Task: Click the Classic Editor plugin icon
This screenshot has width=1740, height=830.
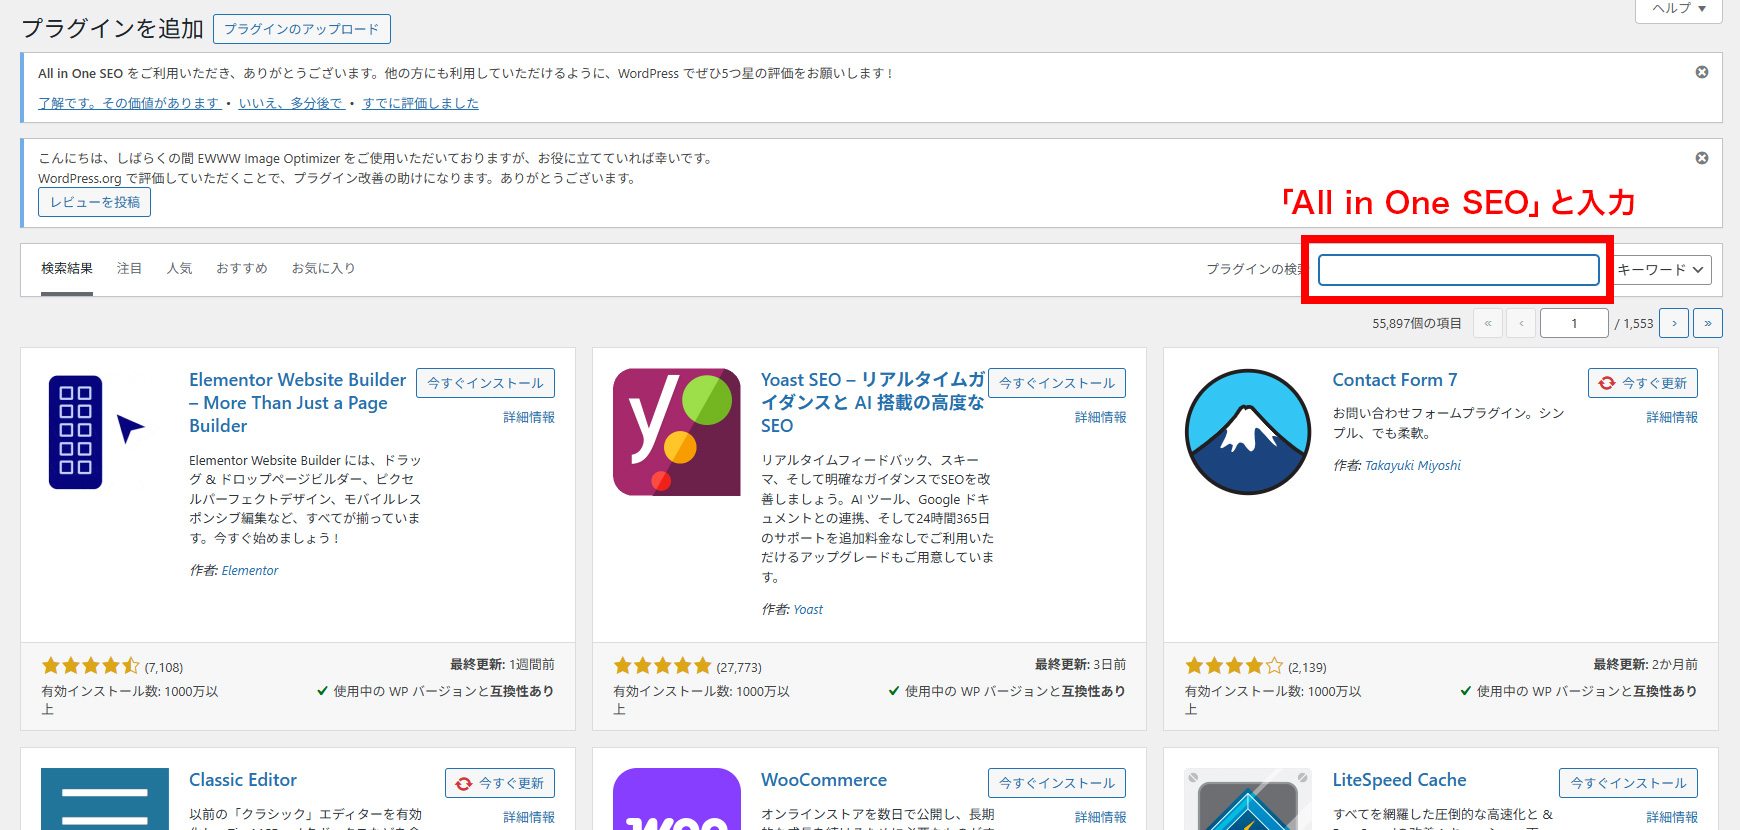Action: click(105, 799)
